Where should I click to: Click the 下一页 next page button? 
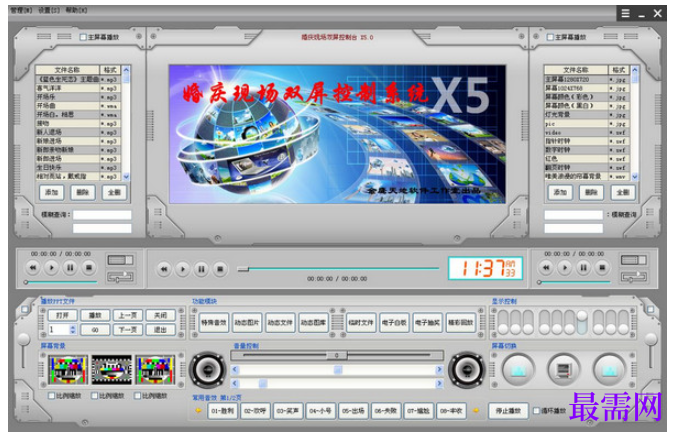coord(128,330)
